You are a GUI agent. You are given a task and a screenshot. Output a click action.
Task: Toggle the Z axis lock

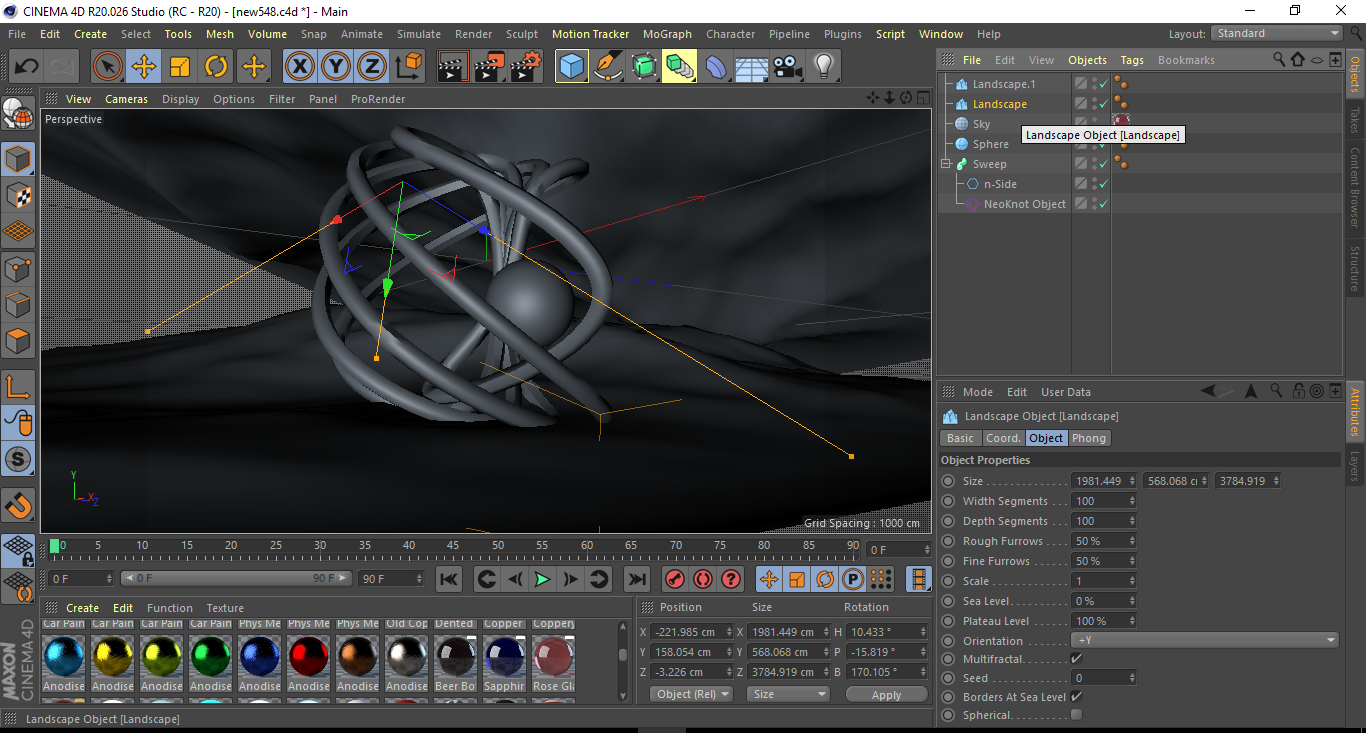pos(371,67)
